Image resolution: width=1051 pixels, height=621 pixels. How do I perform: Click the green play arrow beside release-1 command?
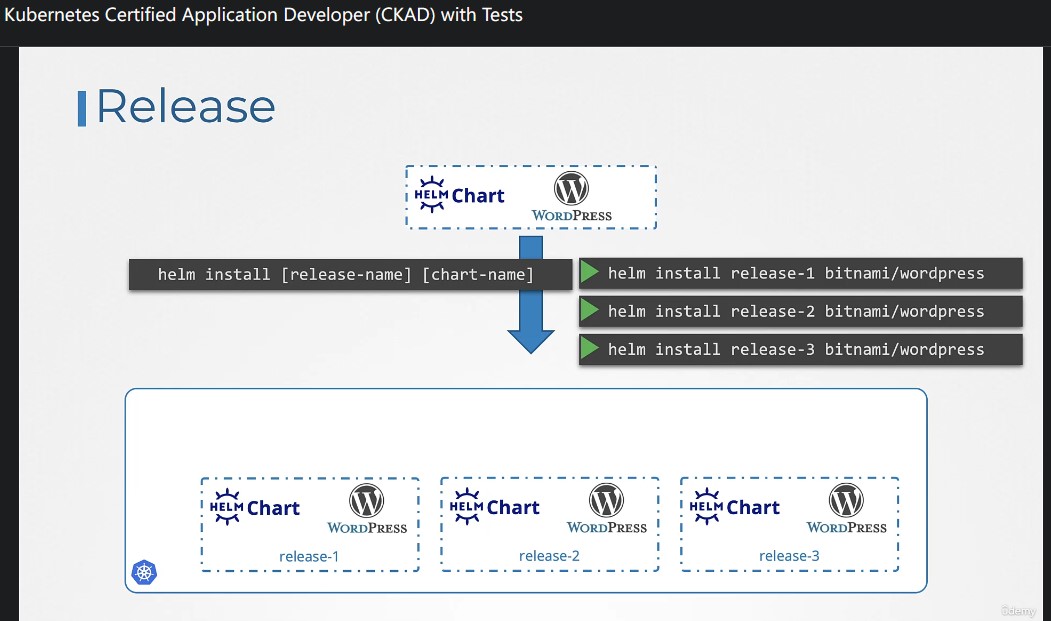coord(590,272)
